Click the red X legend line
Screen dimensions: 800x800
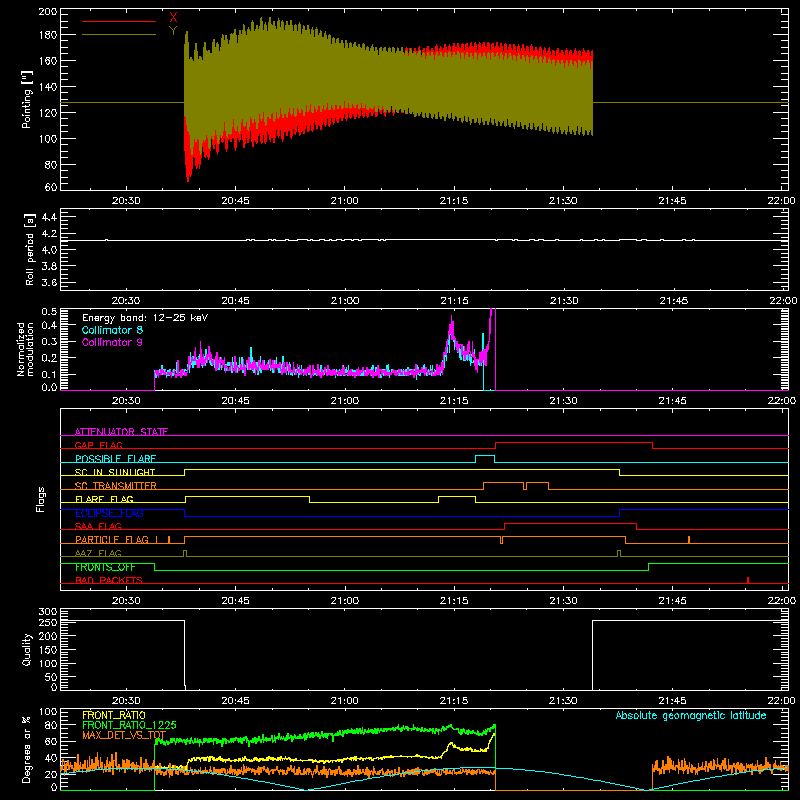tap(119, 21)
